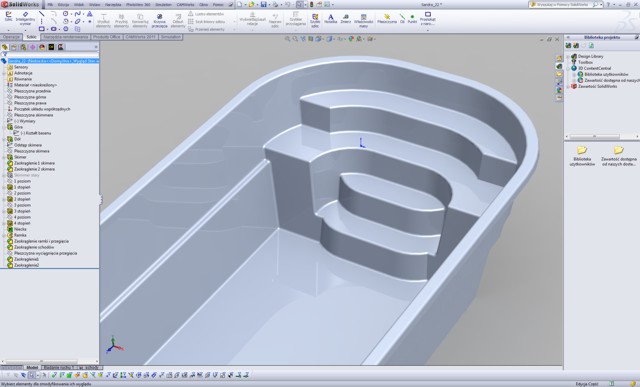This screenshot has height=387, width=640.
Task: Choose the Punkt reference point tool
Action: point(412,19)
